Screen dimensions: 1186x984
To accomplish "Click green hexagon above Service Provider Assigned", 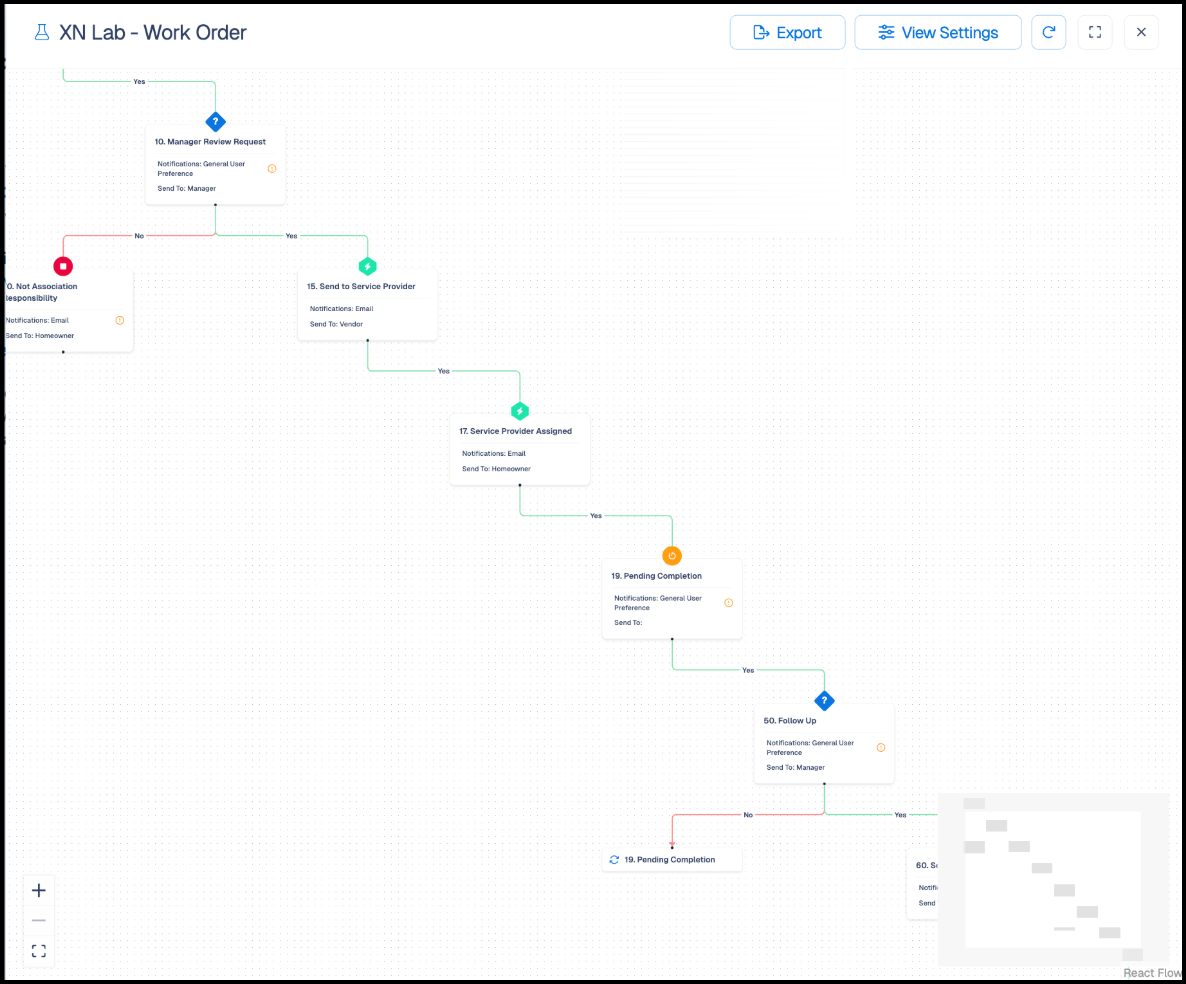I will coord(520,411).
